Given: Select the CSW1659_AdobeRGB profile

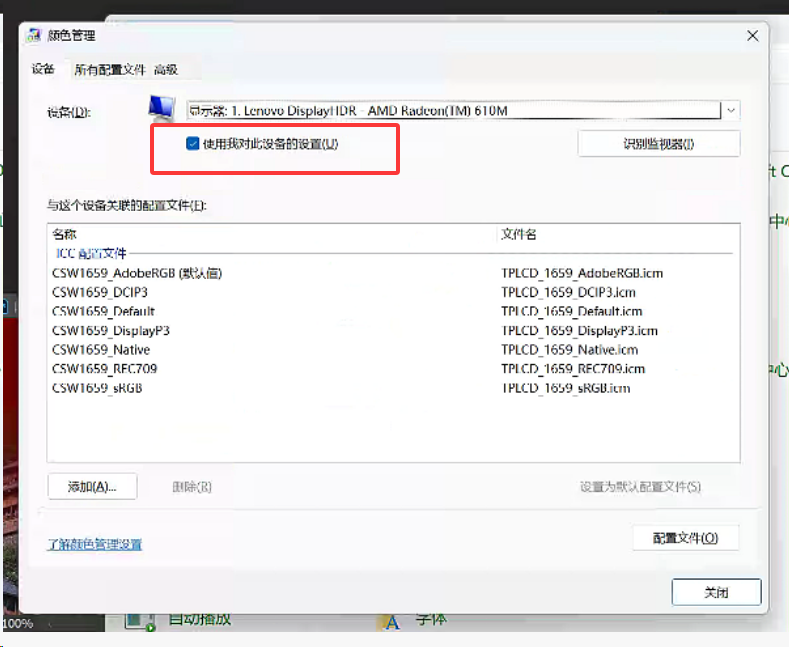Looking at the screenshot, I should [136, 273].
